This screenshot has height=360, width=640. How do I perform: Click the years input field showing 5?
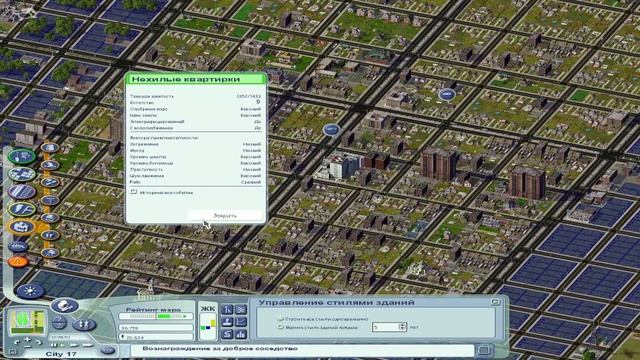pyautogui.click(x=385, y=327)
